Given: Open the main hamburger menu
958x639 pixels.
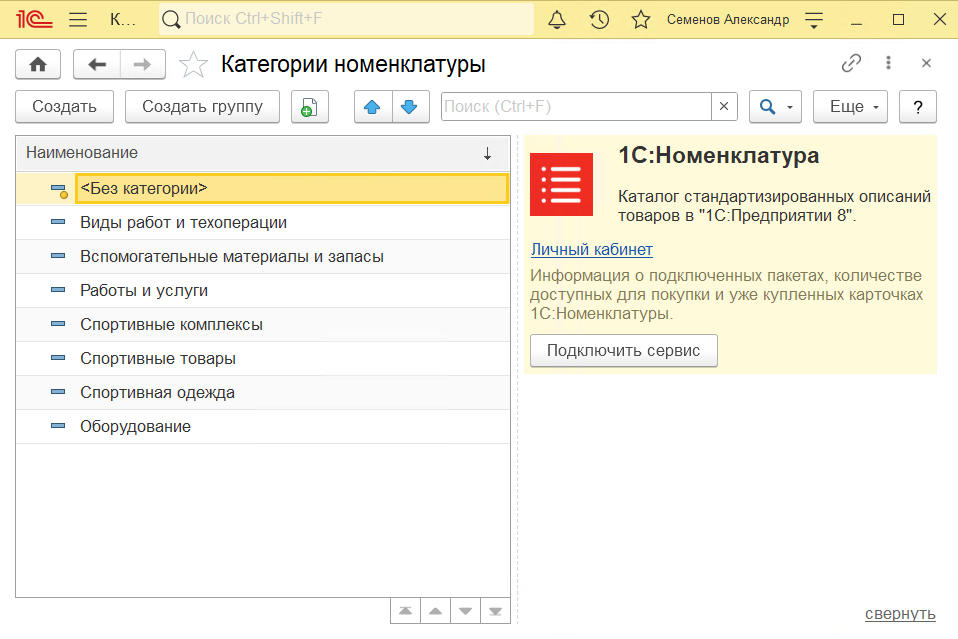Looking at the screenshot, I should point(78,20).
